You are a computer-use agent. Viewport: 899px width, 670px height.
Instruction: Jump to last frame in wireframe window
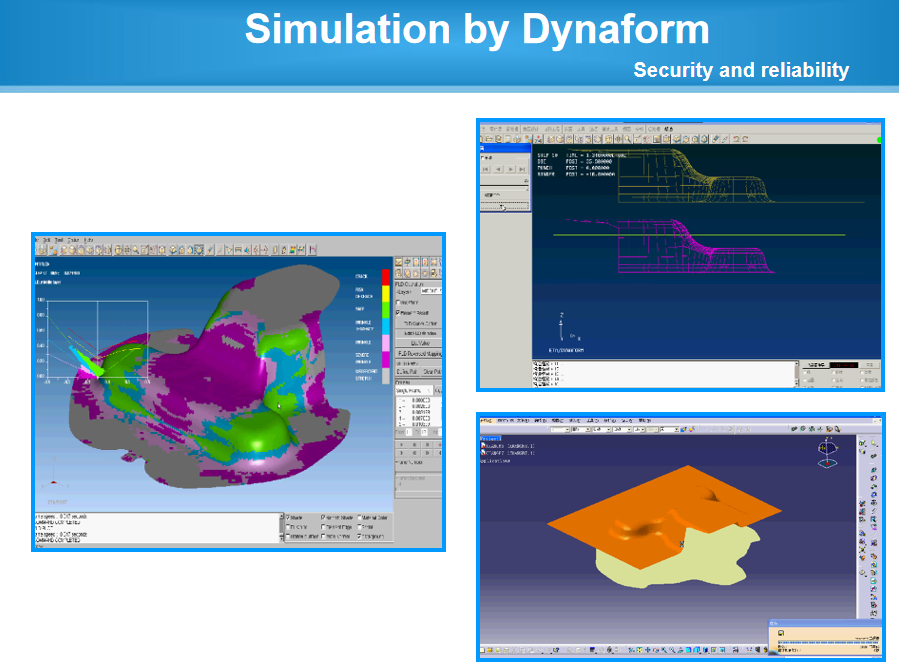tap(522, 170)
